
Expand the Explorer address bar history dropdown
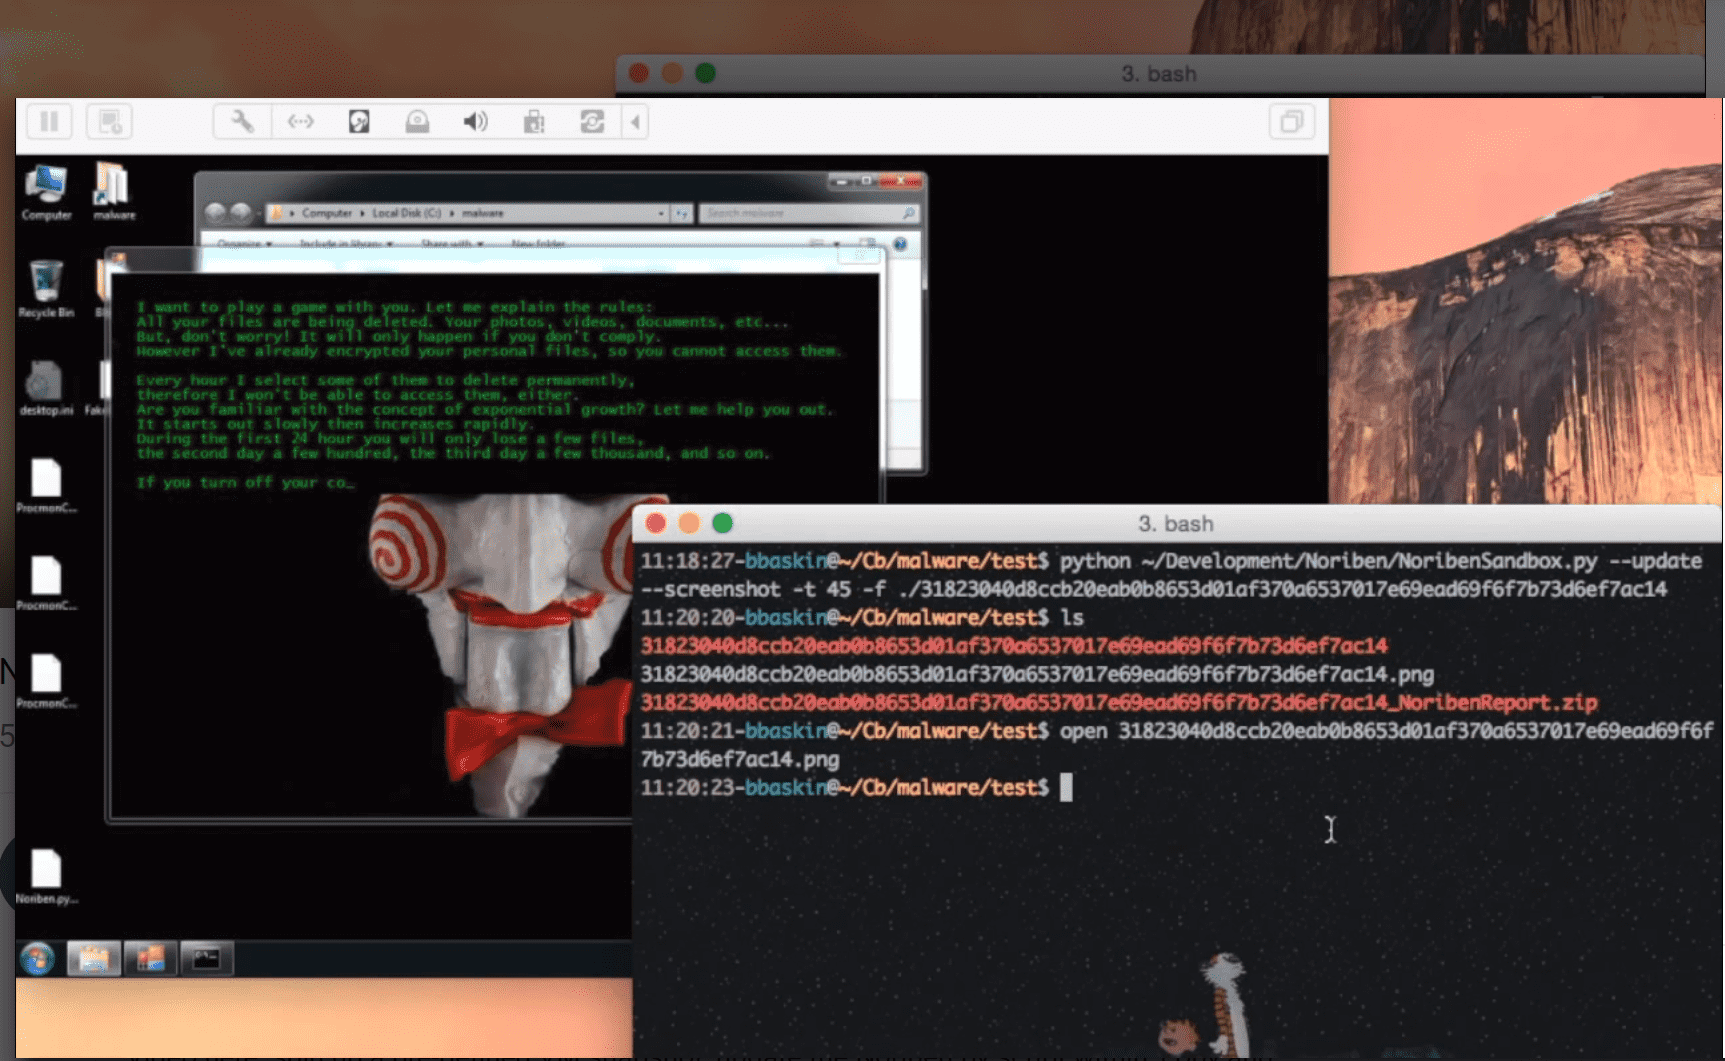661,213
